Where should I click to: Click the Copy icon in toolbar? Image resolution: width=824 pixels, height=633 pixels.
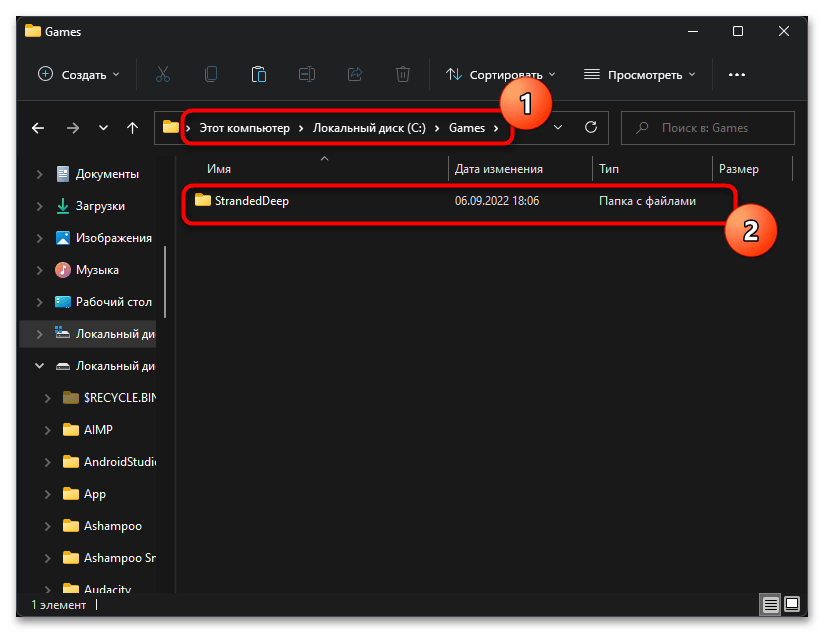[x=210, y=74]
